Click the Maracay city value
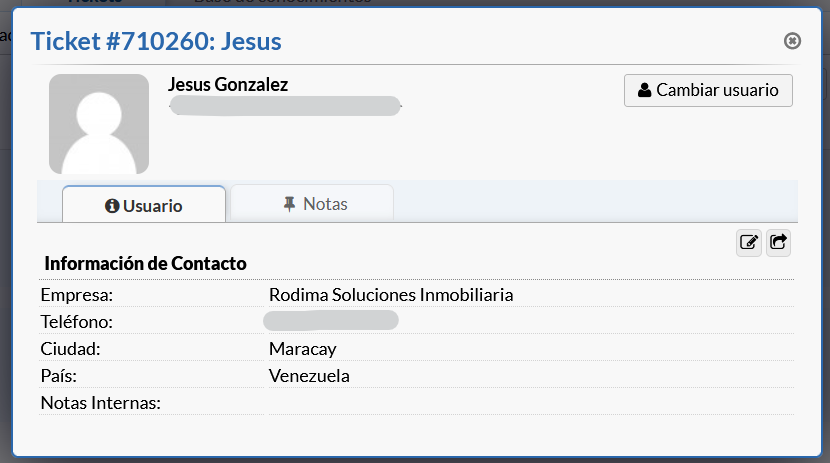 click(x=303, y=349)
